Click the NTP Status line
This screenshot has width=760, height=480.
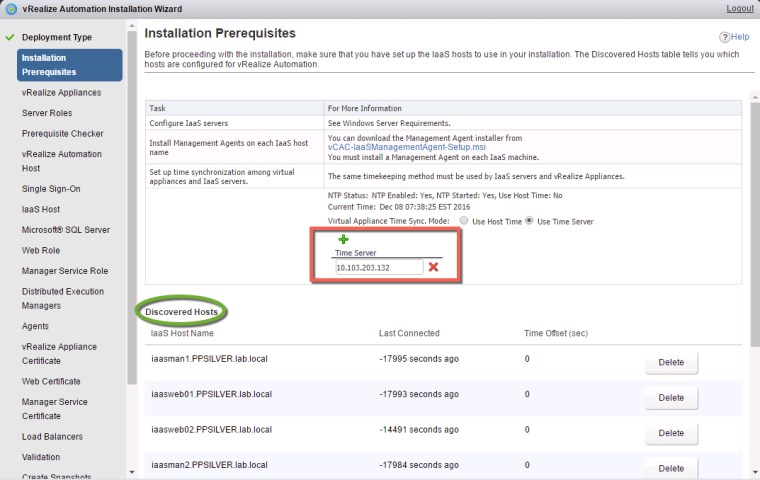coord(445,195)
